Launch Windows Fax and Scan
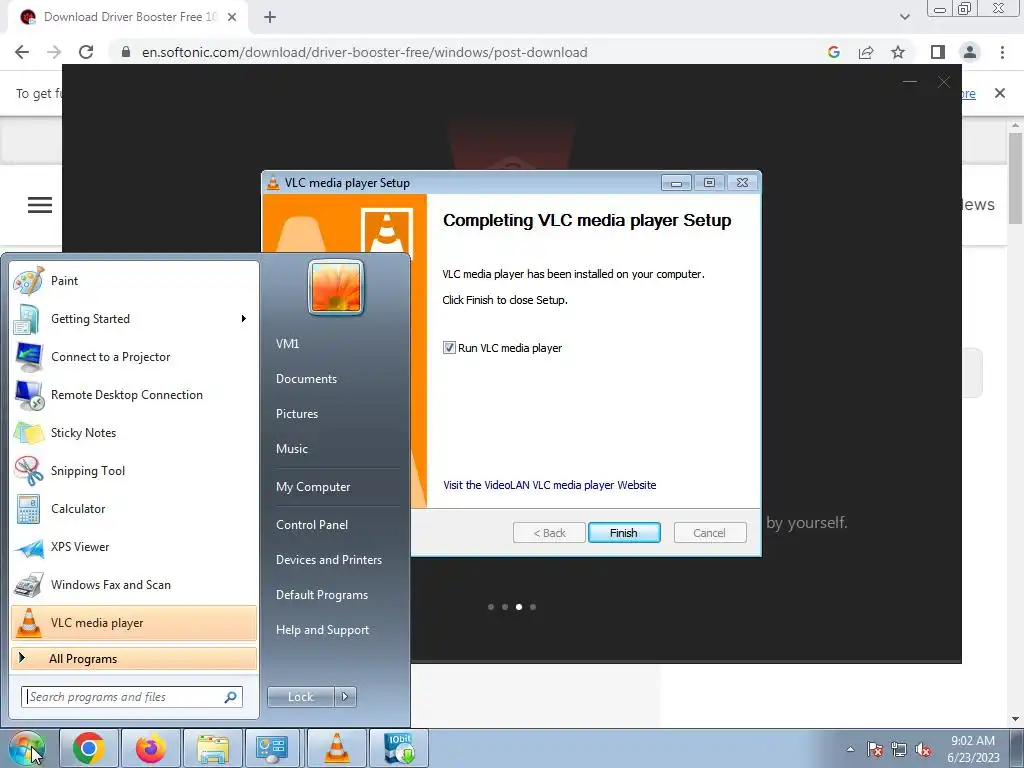 pyautogui.click(x=134, y=584)
